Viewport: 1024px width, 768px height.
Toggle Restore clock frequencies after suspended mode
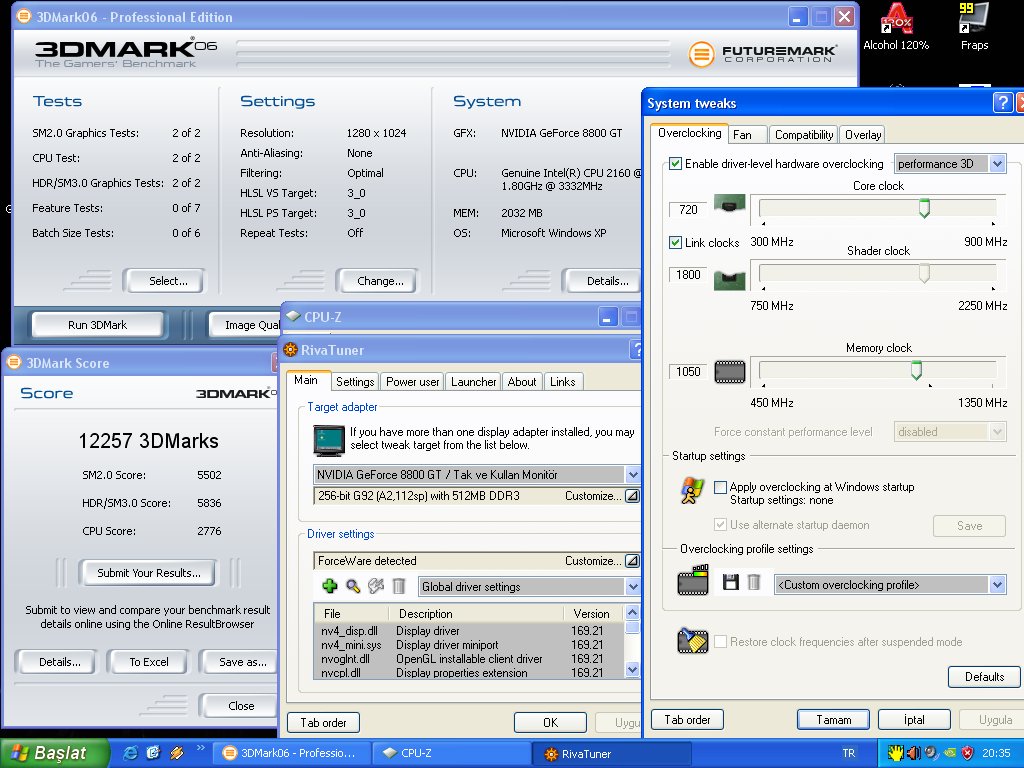click(720, 641)
